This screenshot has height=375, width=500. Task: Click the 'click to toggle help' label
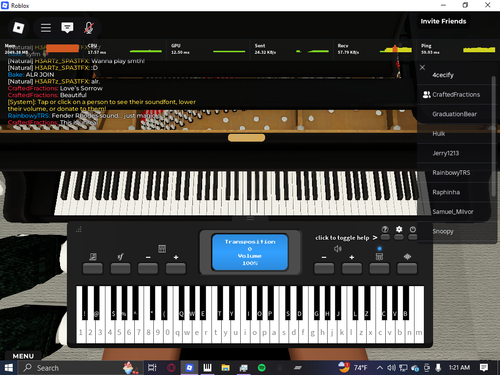[342, 238]
